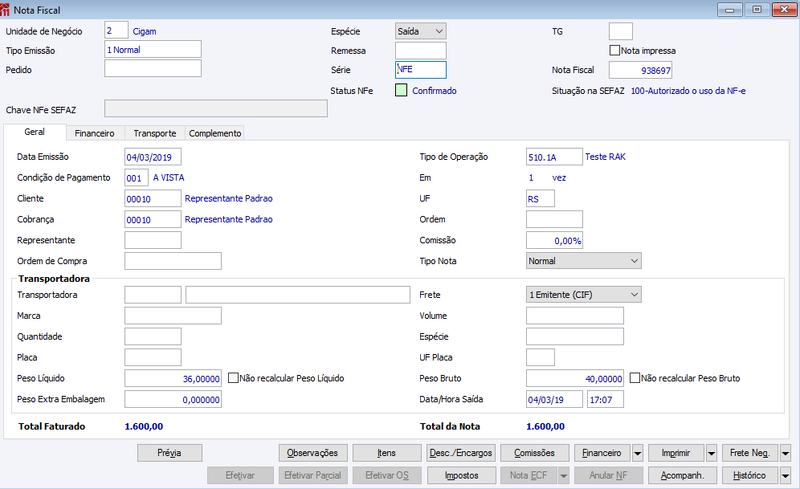This screenshot has height=489, width=800.
Task: Click the Representante input field
Action: (x=153, y=240)
